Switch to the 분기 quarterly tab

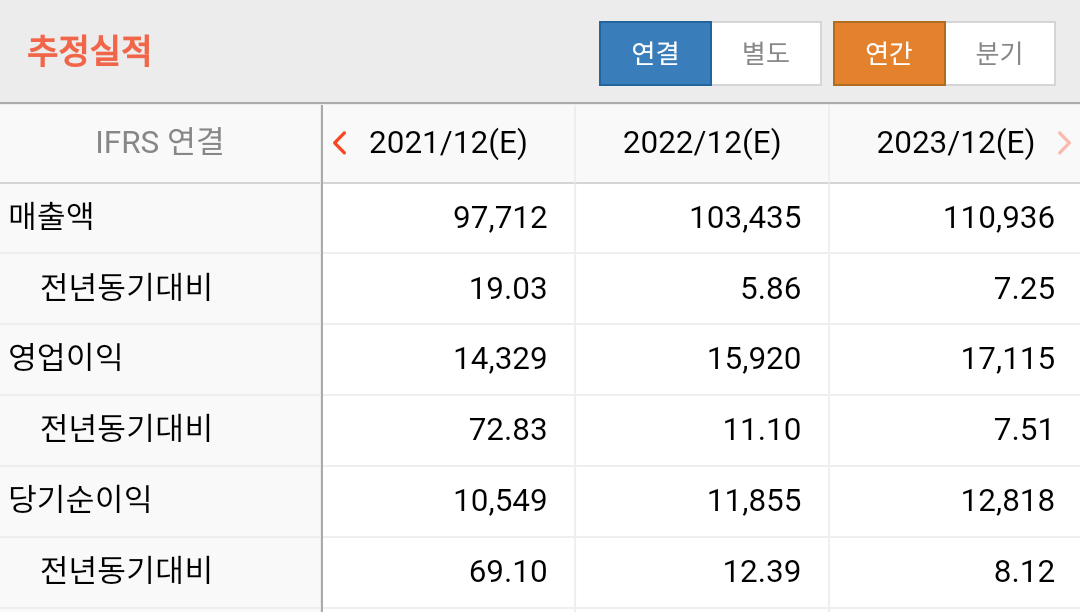(x=1000, y=54)
